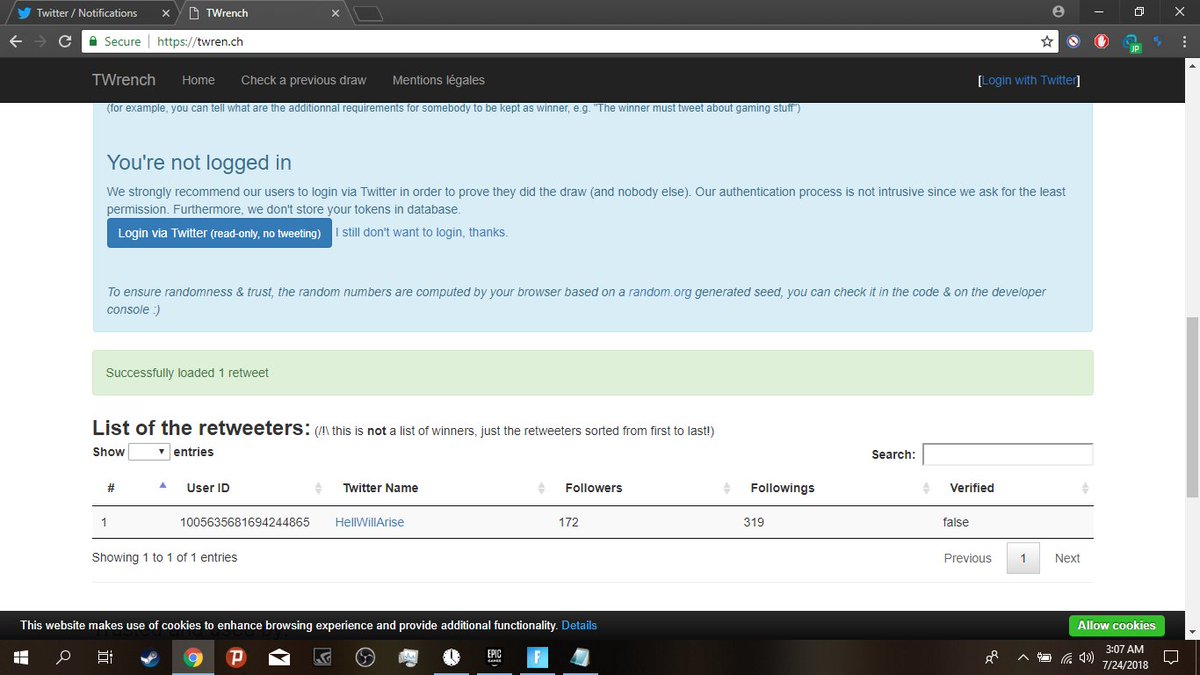Open the volume control in tray
This screenshot has height=675, width=1200.
click(1087, 657)
